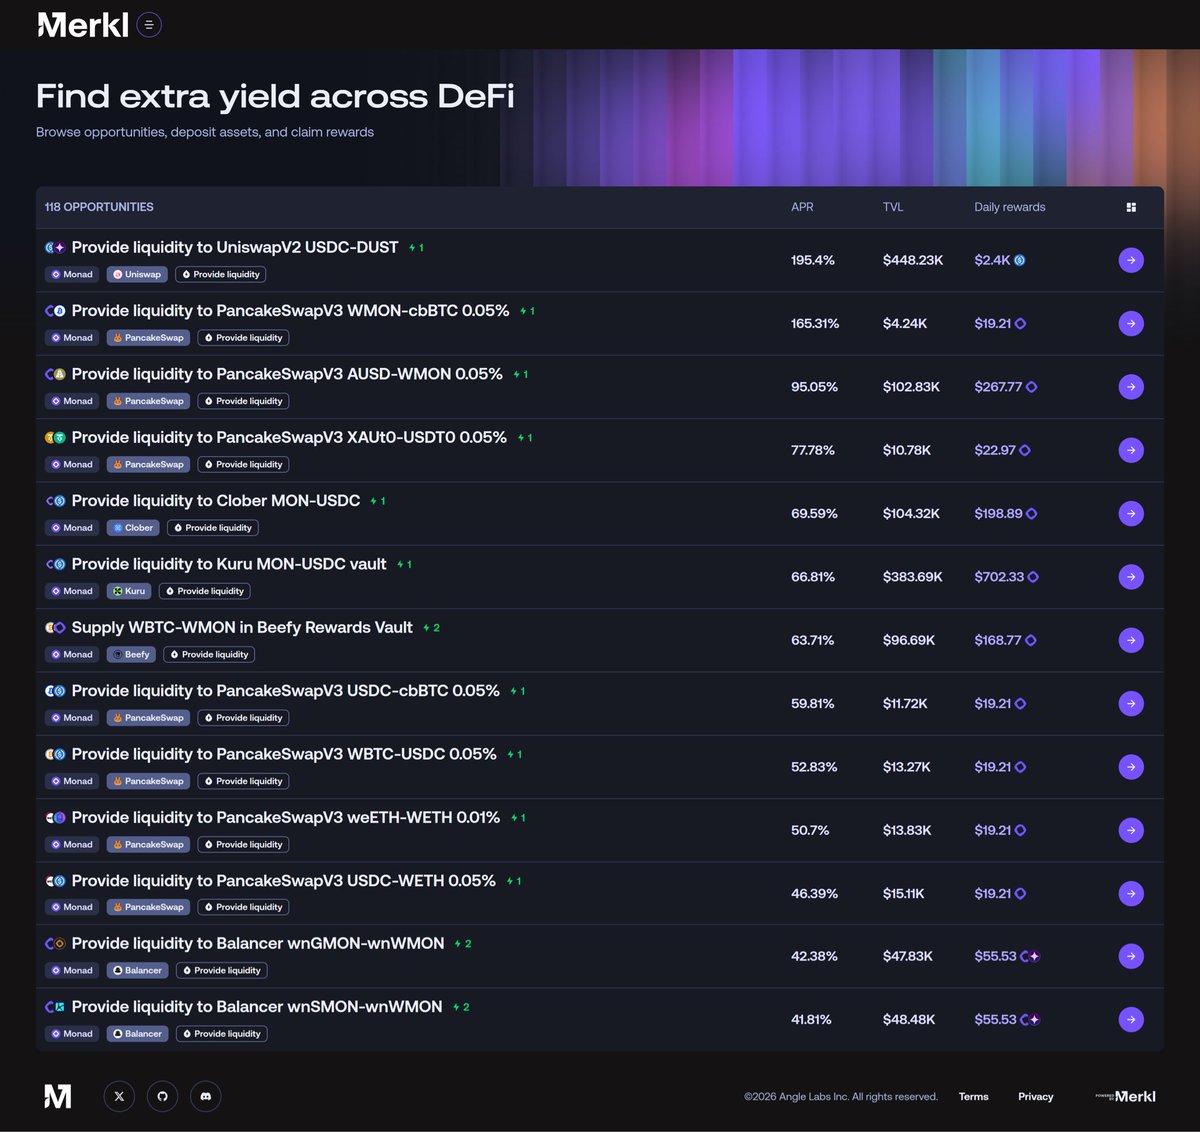Click $168.77 daily rewards value

click(x=998, y=640)
